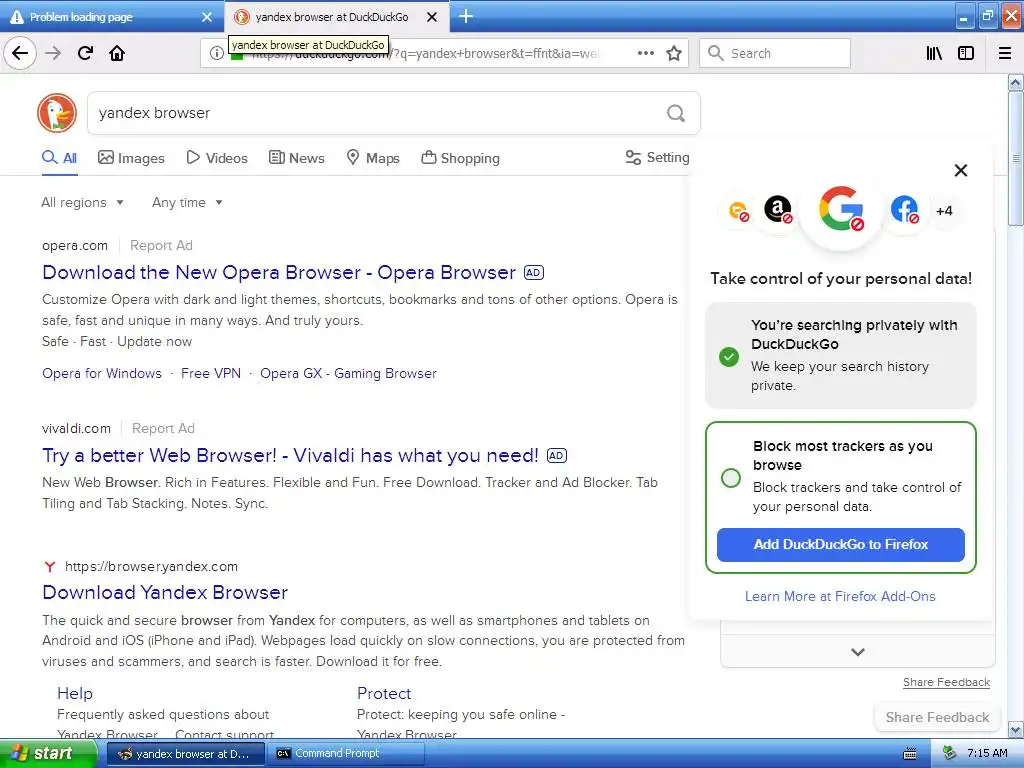
Task: Click Add DuckDuckGo to Firefox button
Action: click(840, 545)
